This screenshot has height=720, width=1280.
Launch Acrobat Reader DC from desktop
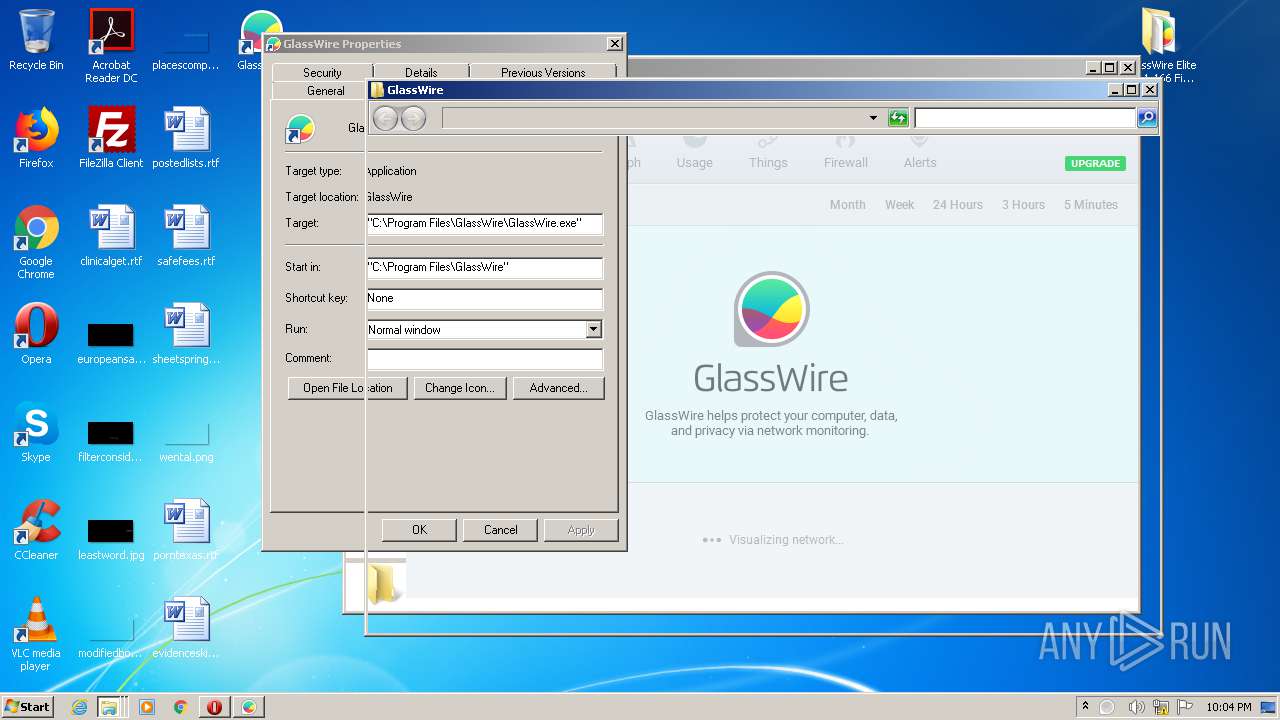(x=111, y=45)
